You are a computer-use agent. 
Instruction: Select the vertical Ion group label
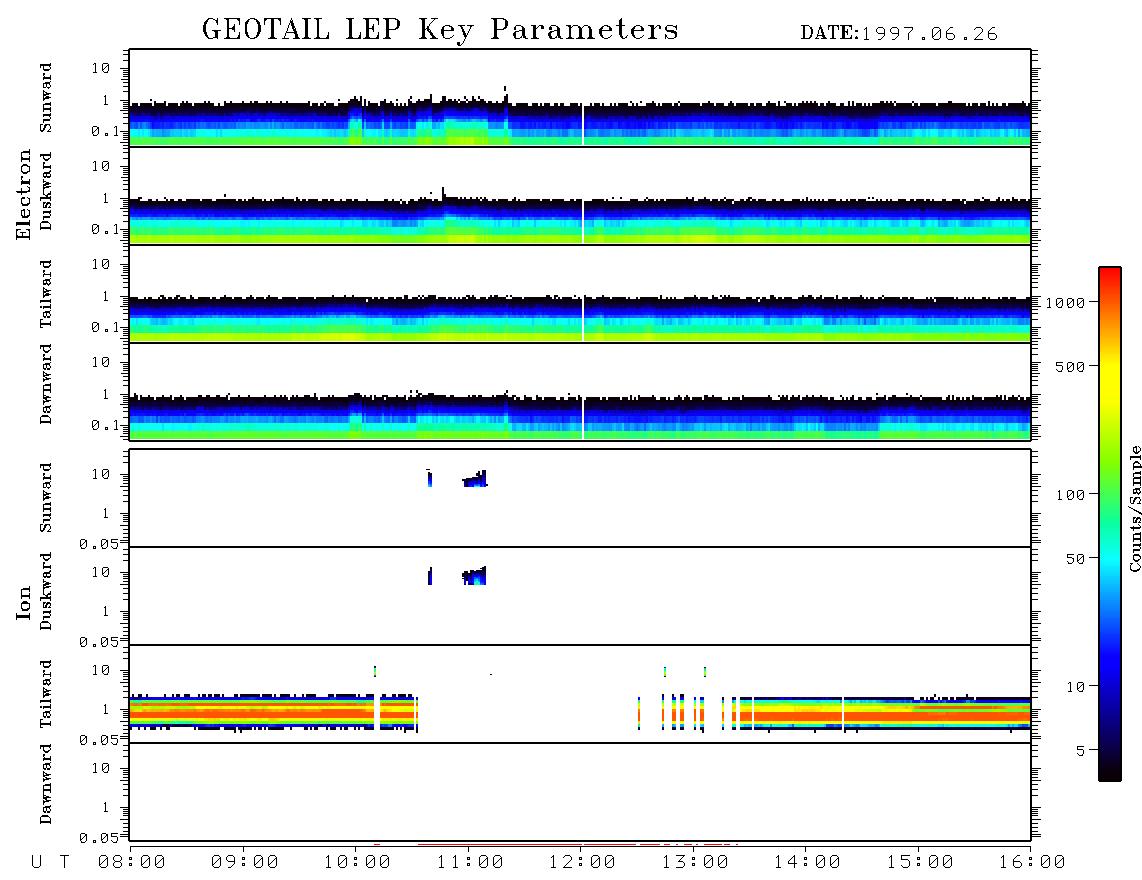pos(23,602)
